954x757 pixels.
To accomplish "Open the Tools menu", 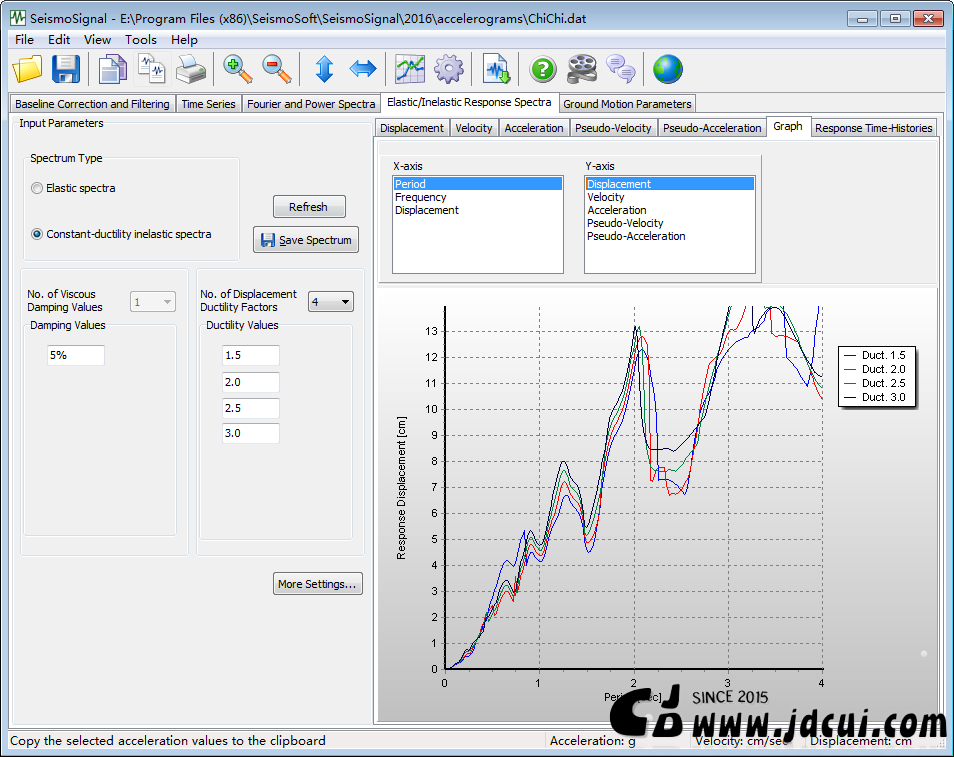I will (x=141, y=40).
